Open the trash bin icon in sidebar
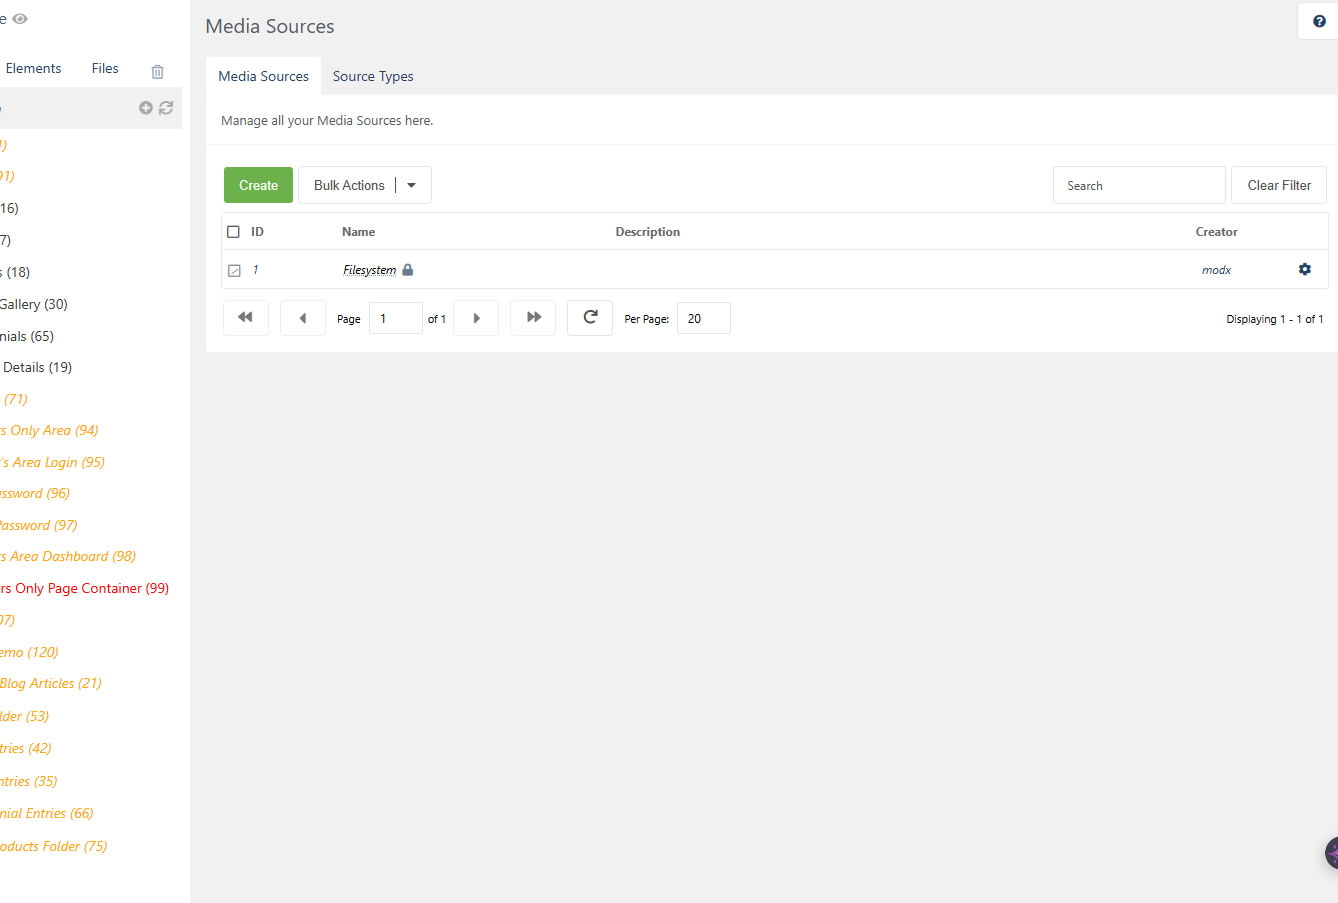The image size is (1338, 903). click(x=157, y=71)
